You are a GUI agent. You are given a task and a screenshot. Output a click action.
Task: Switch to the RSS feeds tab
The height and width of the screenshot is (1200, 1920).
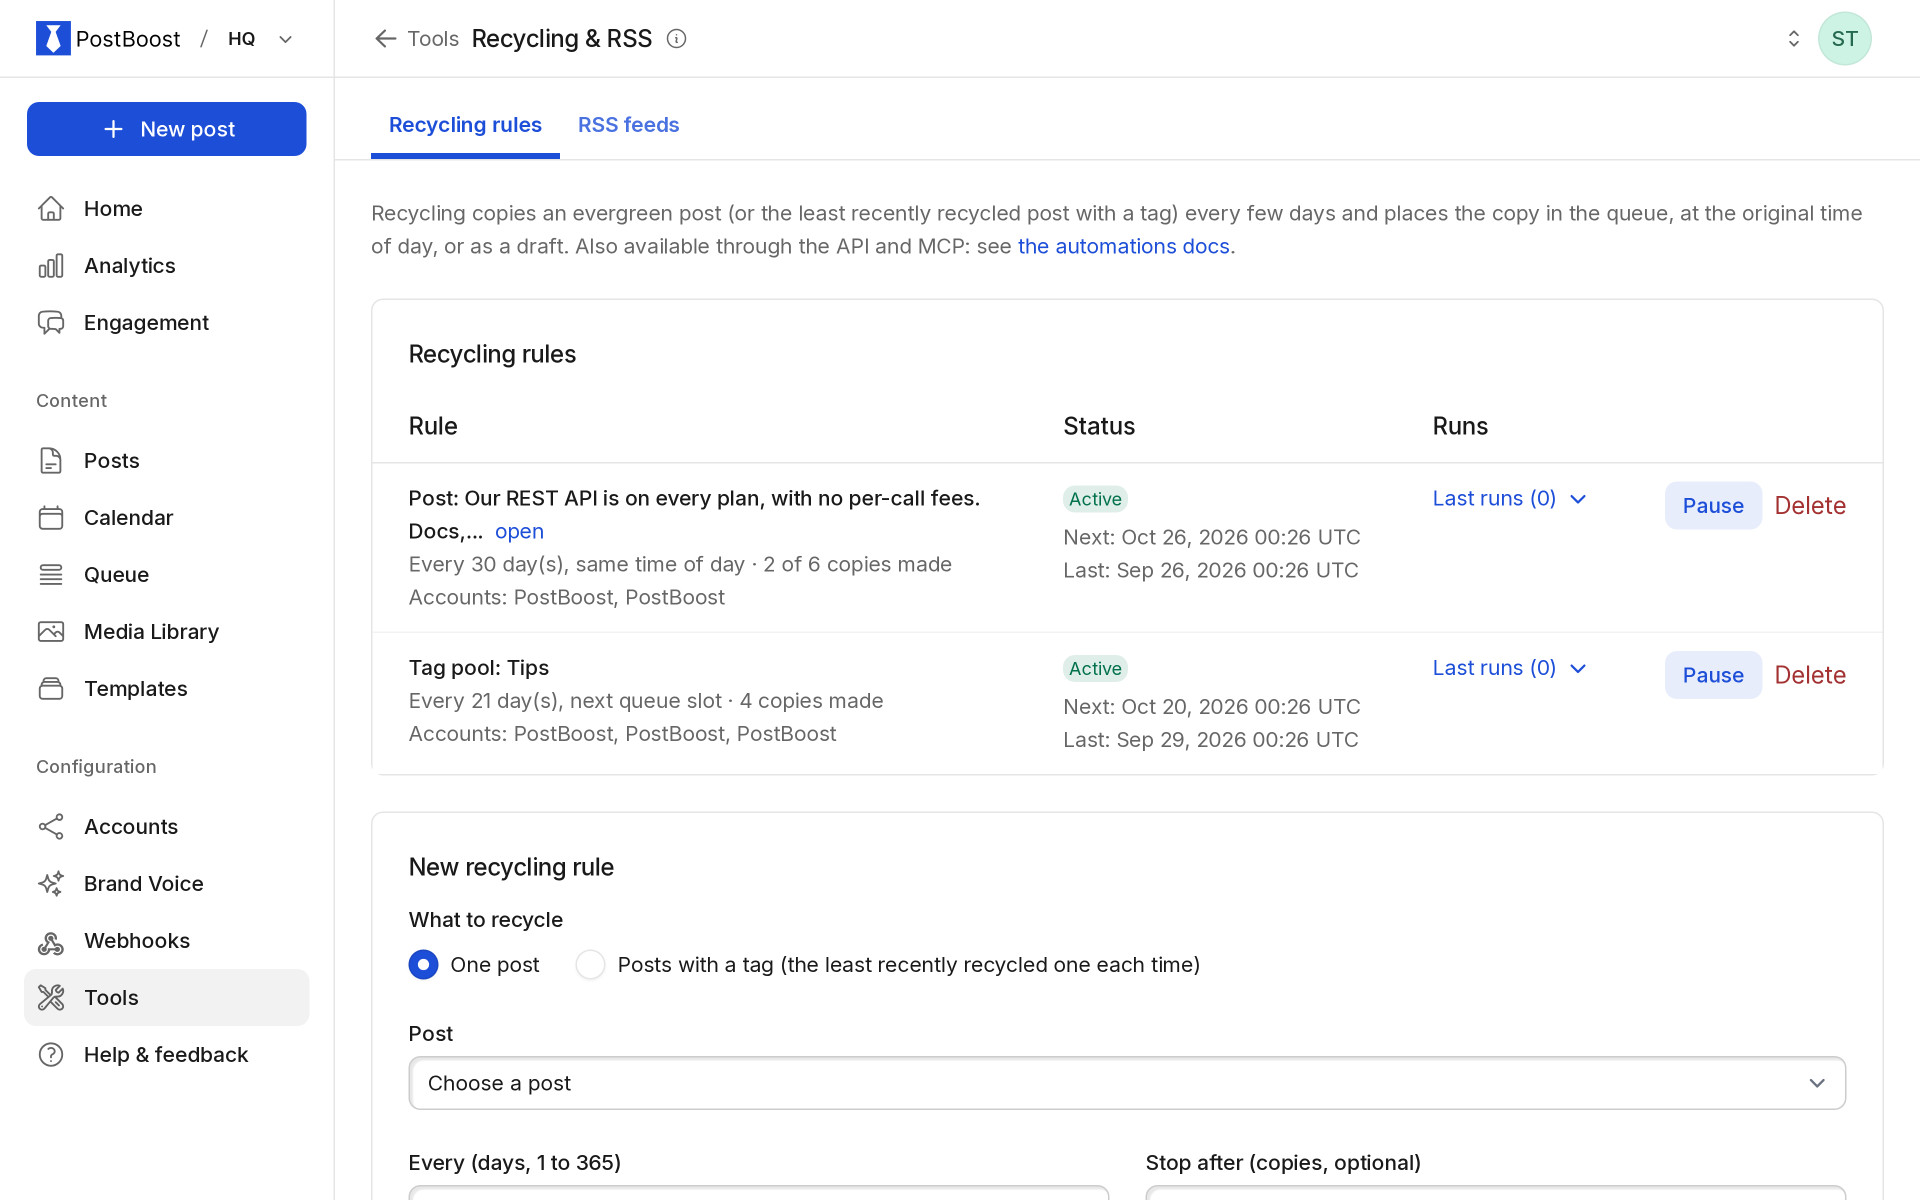pos(628,125)
